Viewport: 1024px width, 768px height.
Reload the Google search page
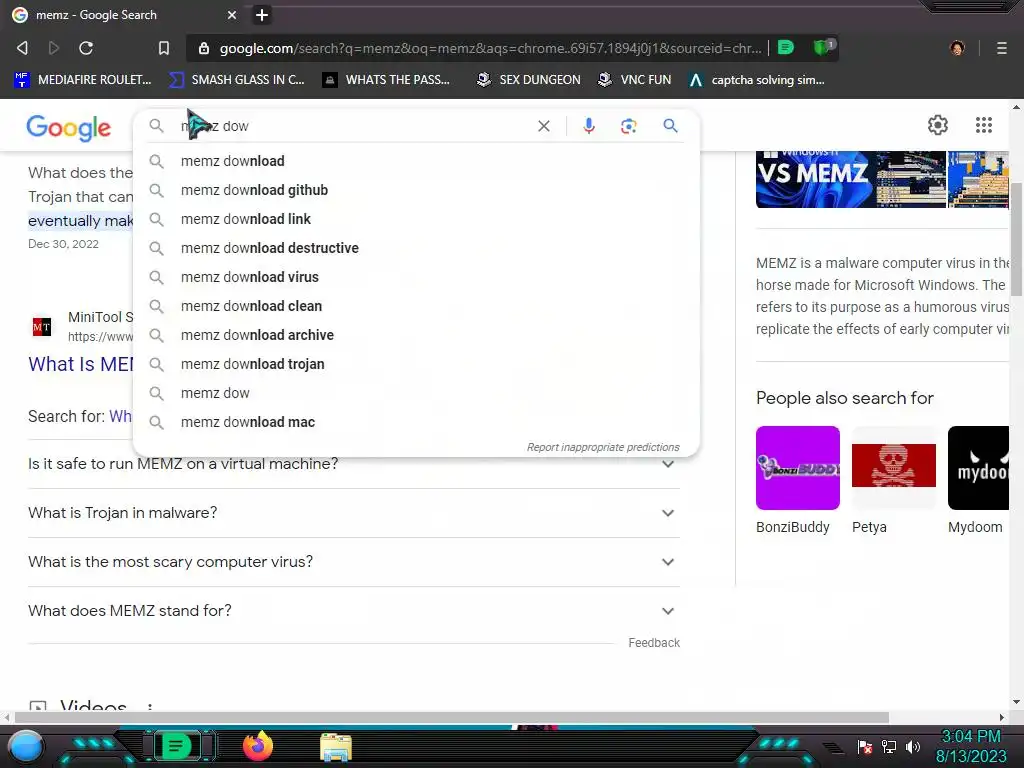click(86, 48)
